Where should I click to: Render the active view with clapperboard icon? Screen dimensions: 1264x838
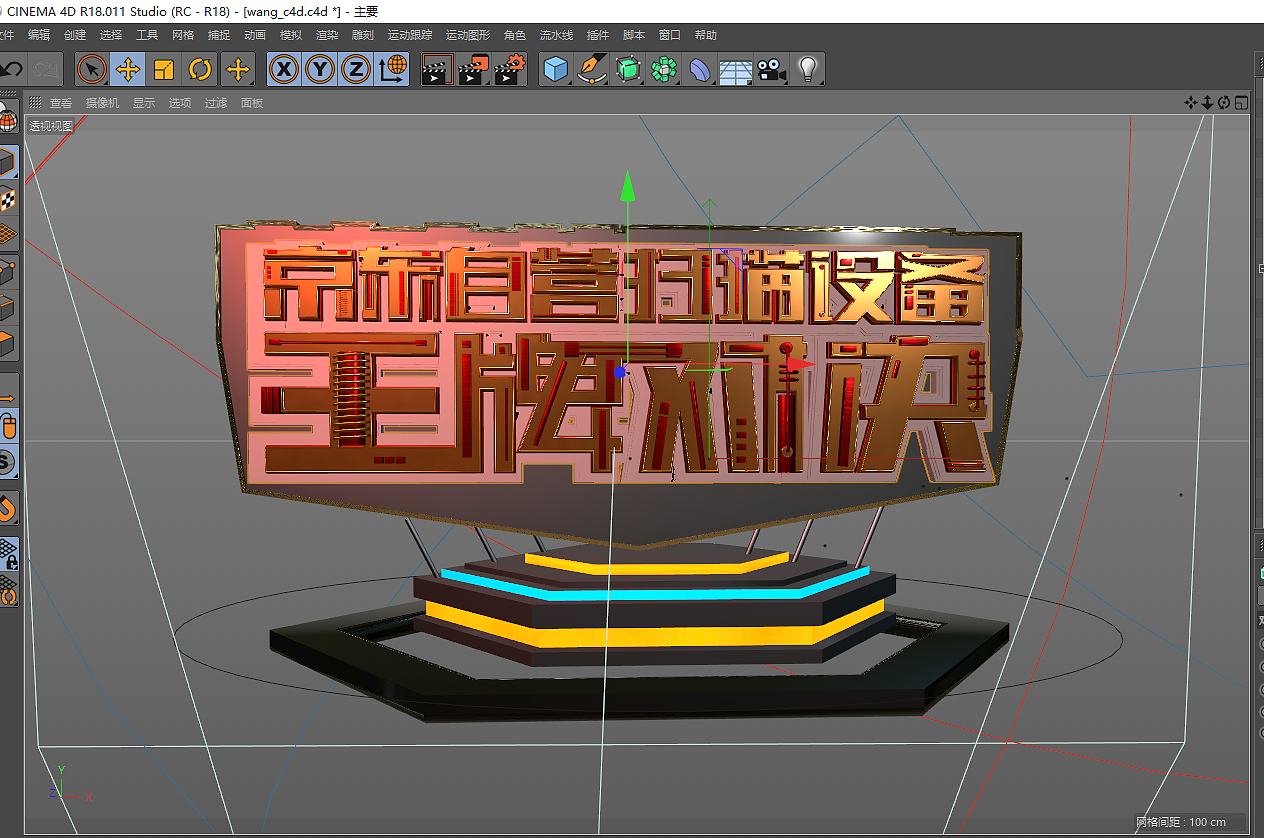(x=436, y=69)
